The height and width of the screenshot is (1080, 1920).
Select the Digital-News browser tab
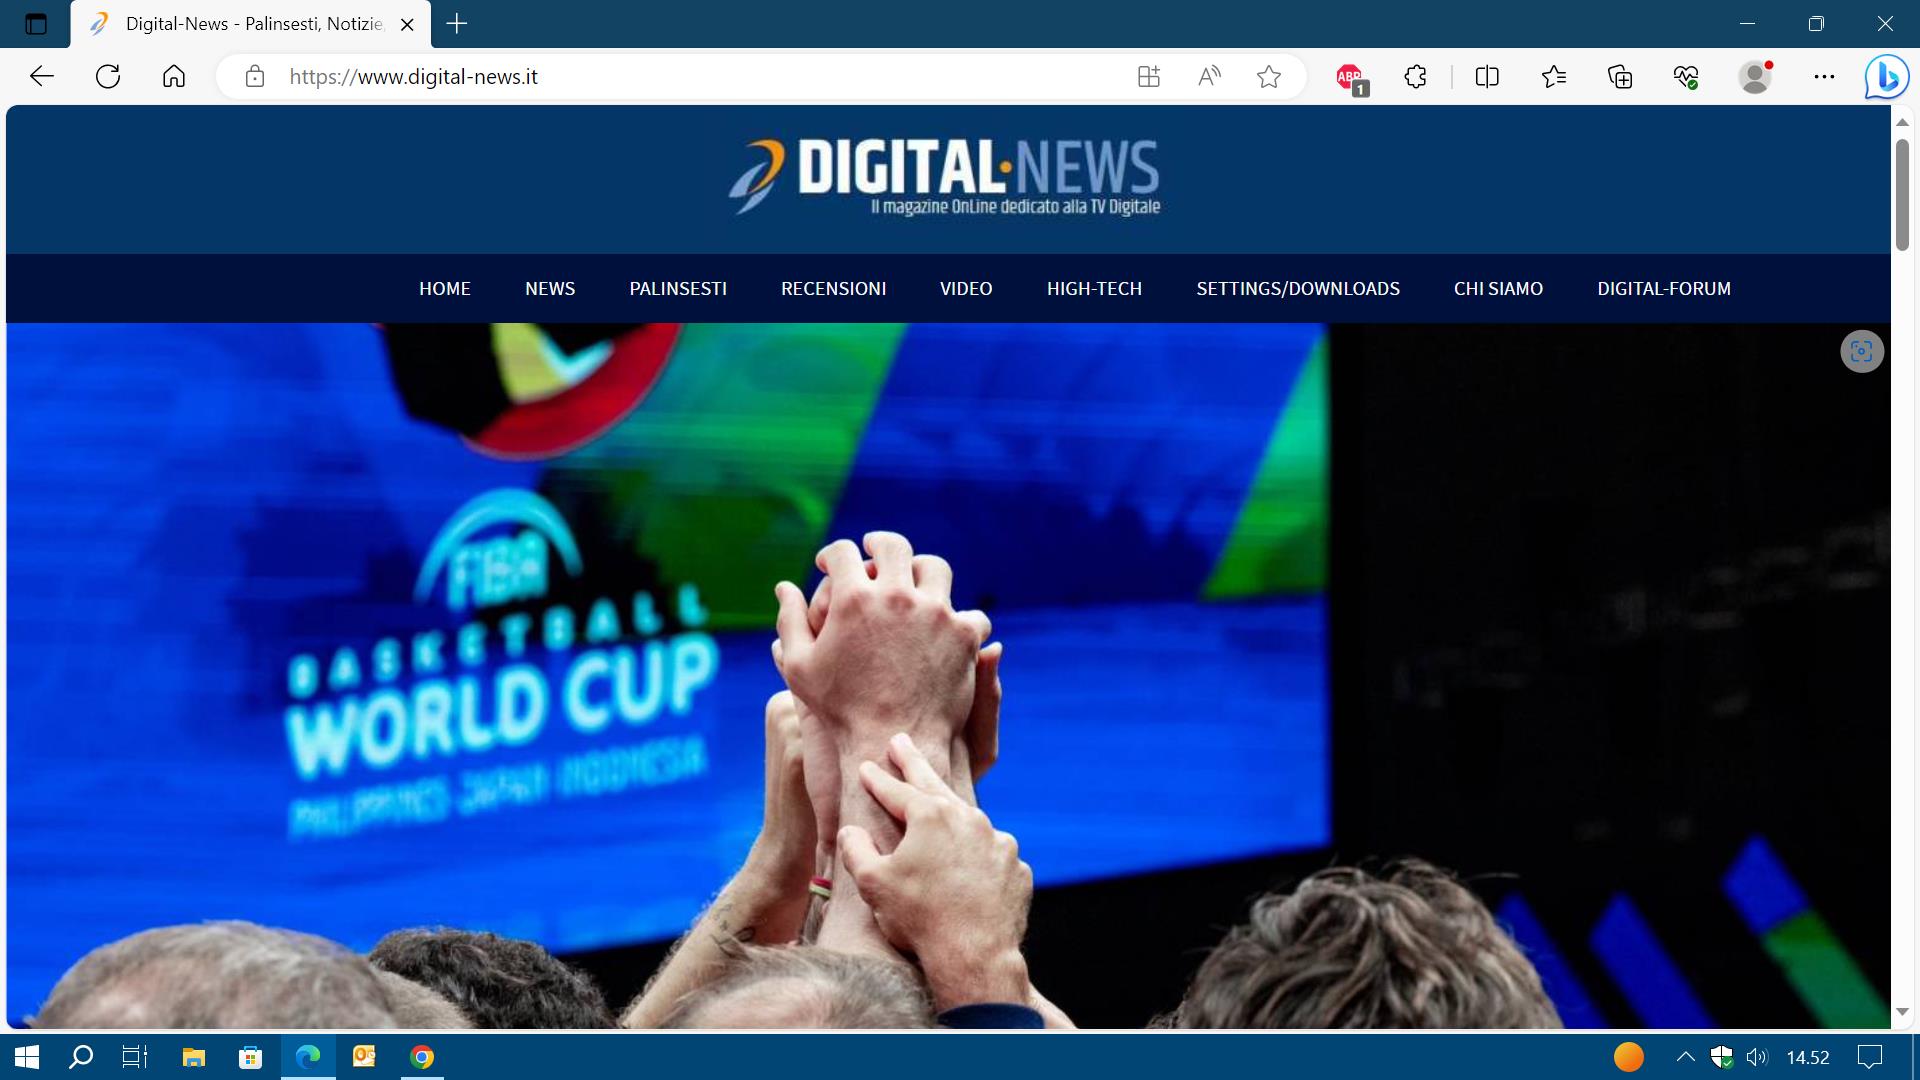click(251, 24)
